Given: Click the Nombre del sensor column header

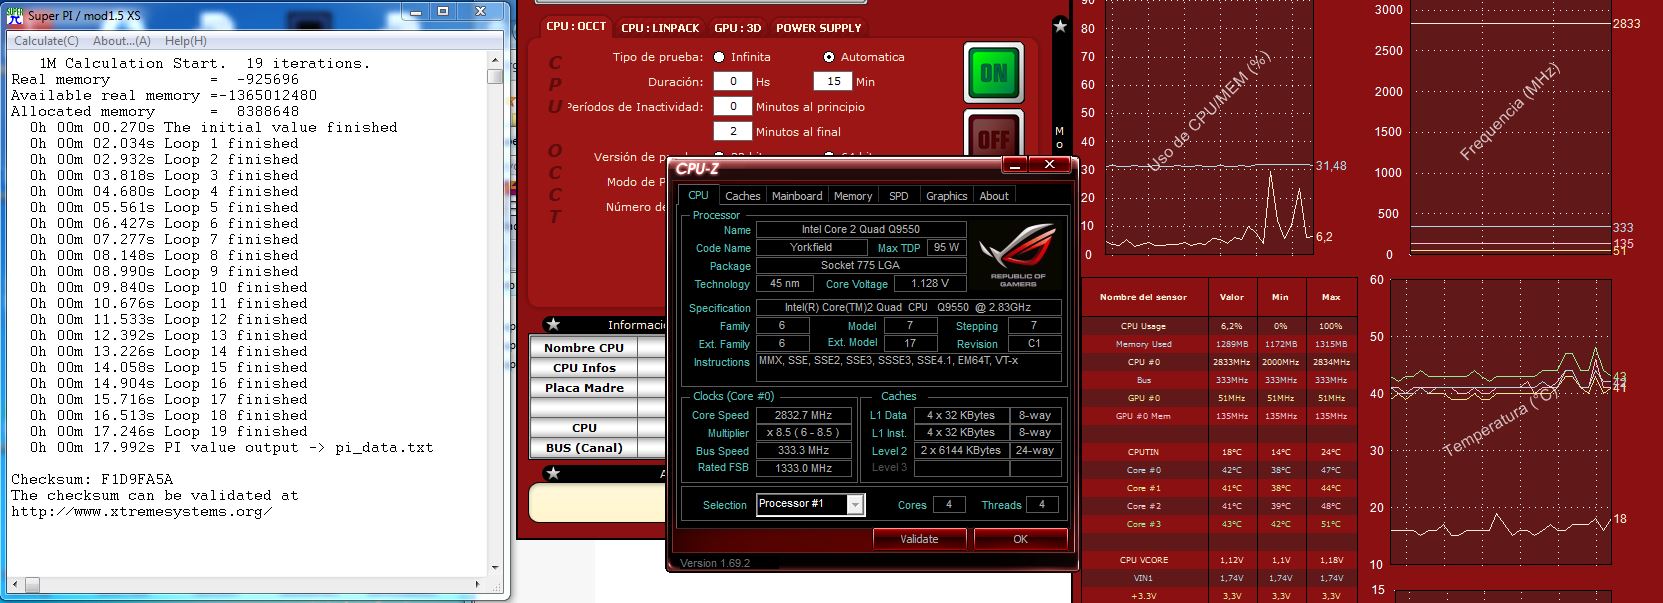Looking at the screenshot, I should coord(1143,297).
